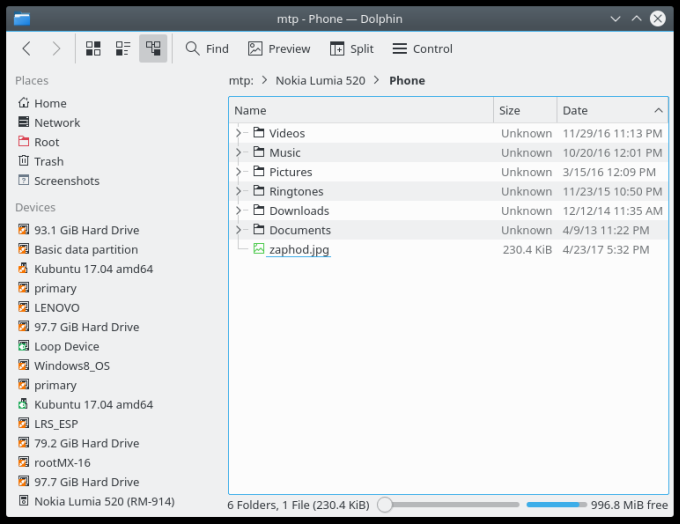Select the Details view mode button
This screenshot has width=680, height=524.
[153, 48]
